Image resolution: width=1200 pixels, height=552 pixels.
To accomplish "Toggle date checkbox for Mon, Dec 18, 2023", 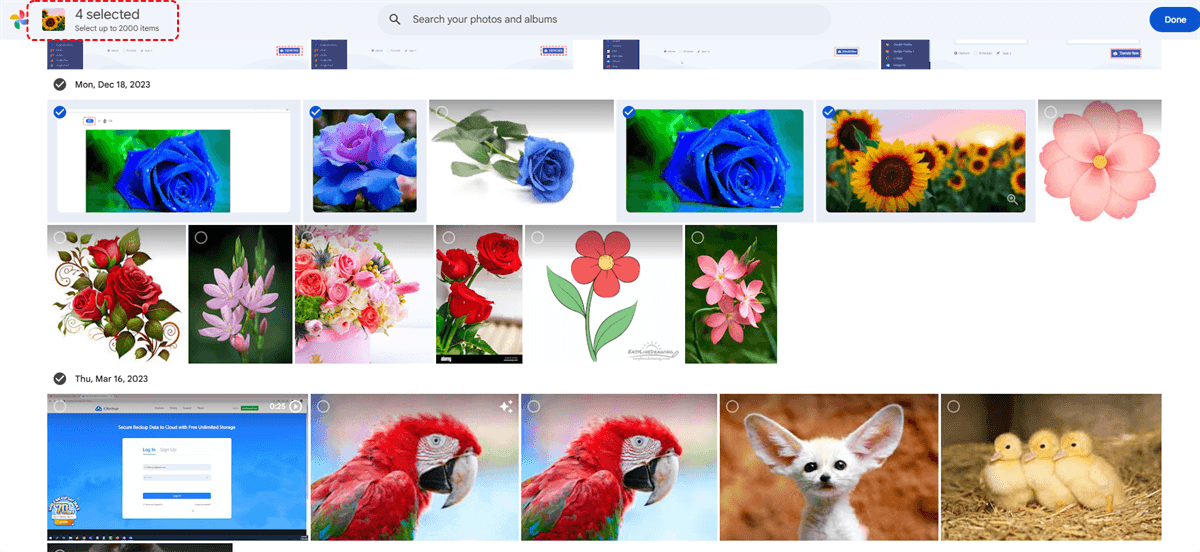I will coord(59,85).
